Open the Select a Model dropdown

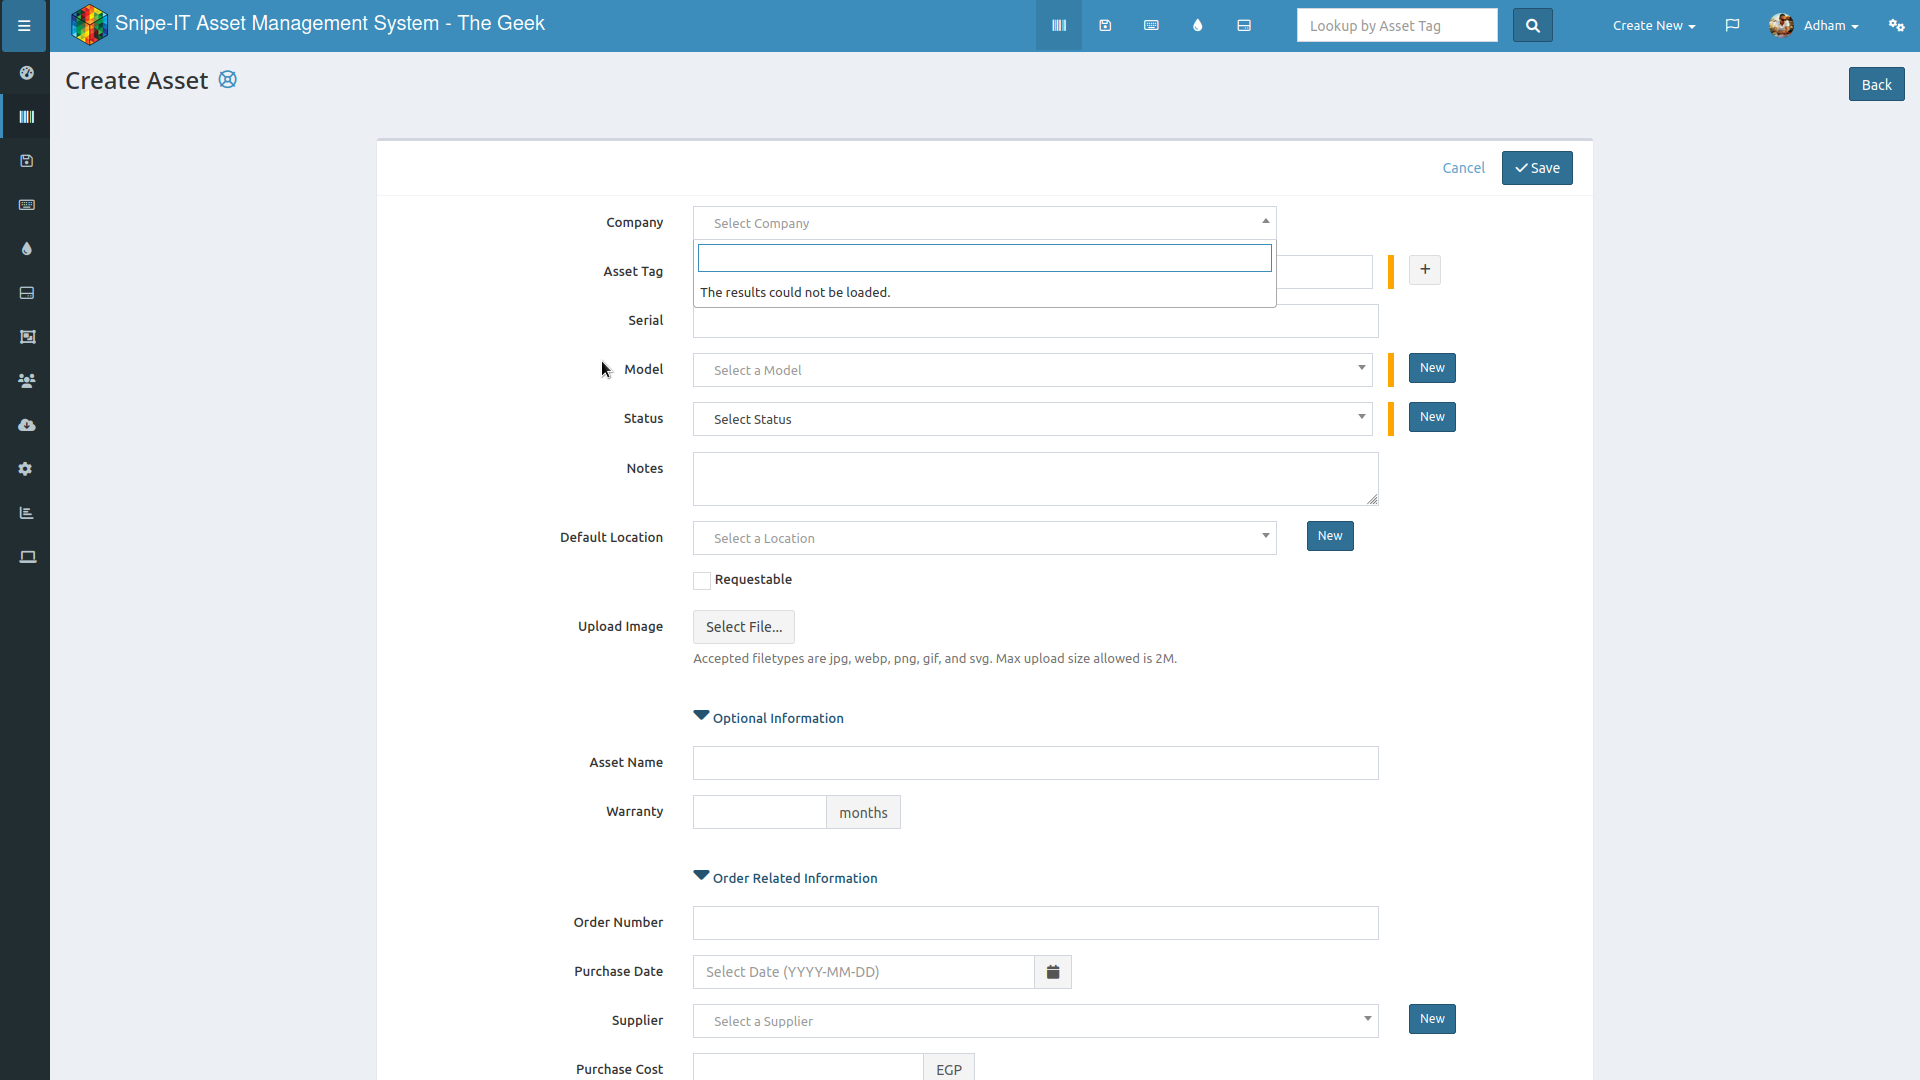1032,370
